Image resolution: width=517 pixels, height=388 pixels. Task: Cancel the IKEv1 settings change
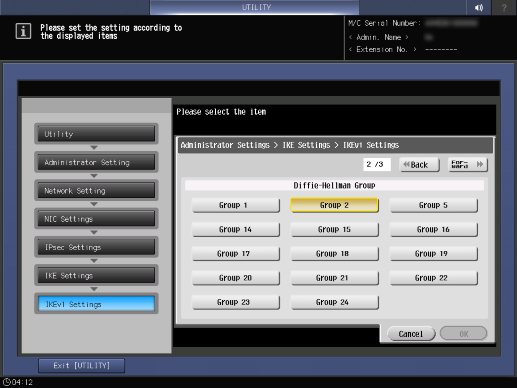click(411, 334)
